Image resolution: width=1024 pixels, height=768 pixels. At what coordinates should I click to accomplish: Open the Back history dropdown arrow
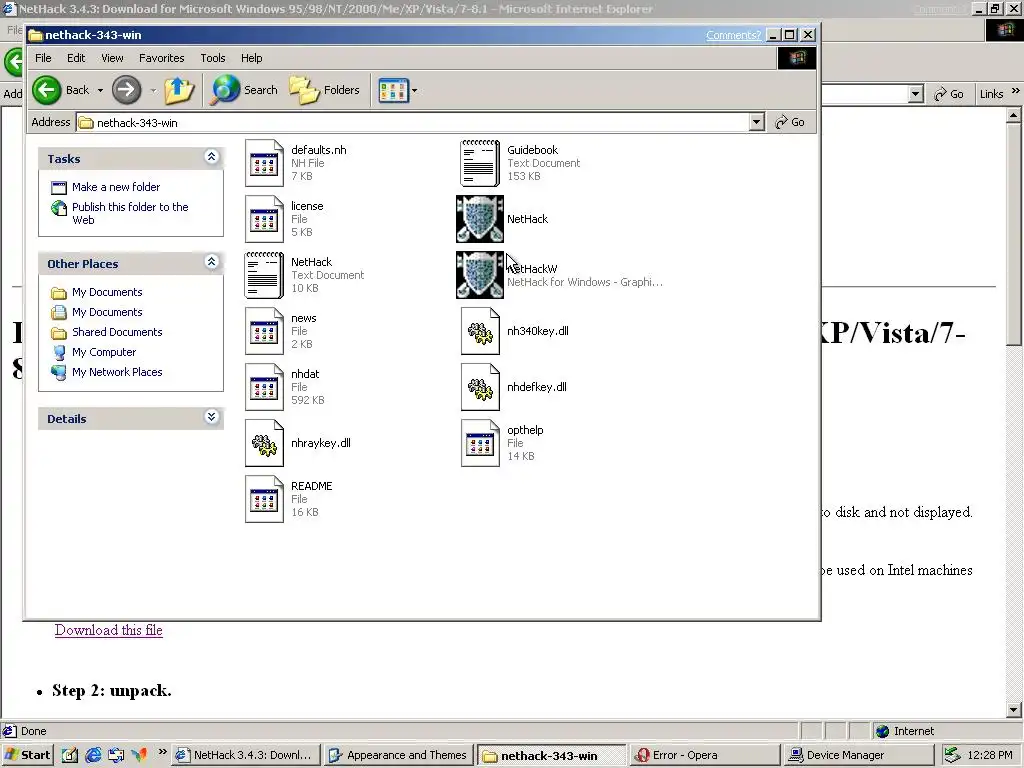coord(100,91)
